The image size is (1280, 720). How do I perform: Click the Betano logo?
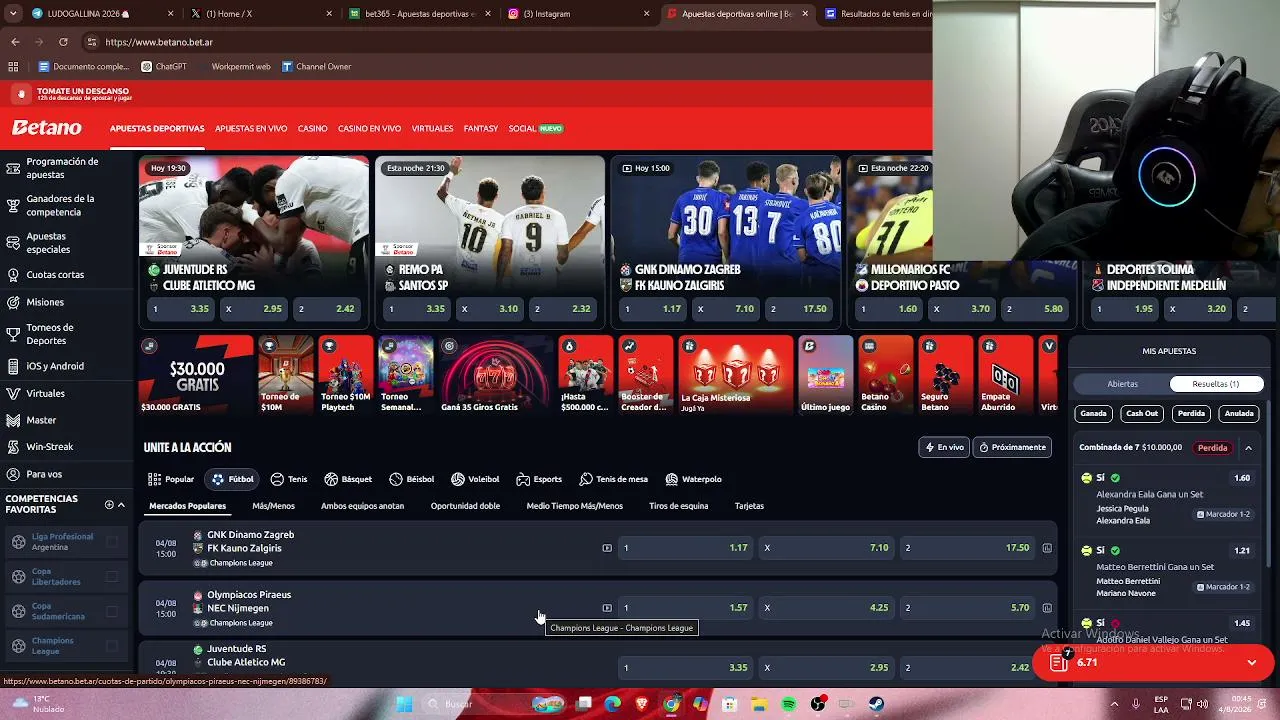pos(46,128)
